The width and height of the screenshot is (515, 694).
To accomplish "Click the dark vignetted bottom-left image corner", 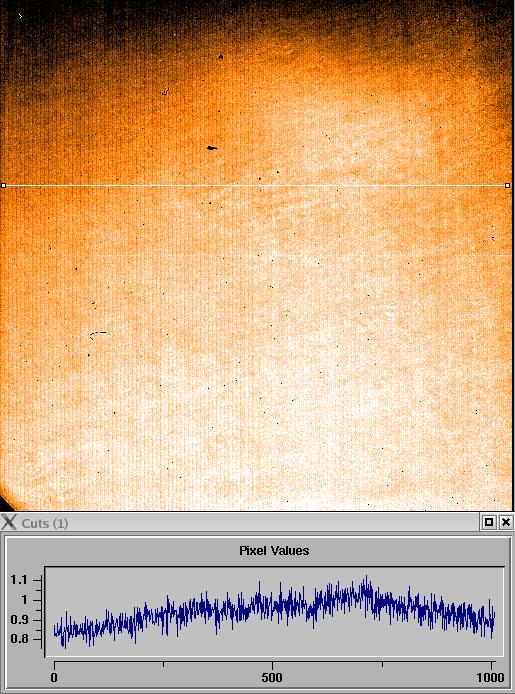I will [x=6, y=504].
